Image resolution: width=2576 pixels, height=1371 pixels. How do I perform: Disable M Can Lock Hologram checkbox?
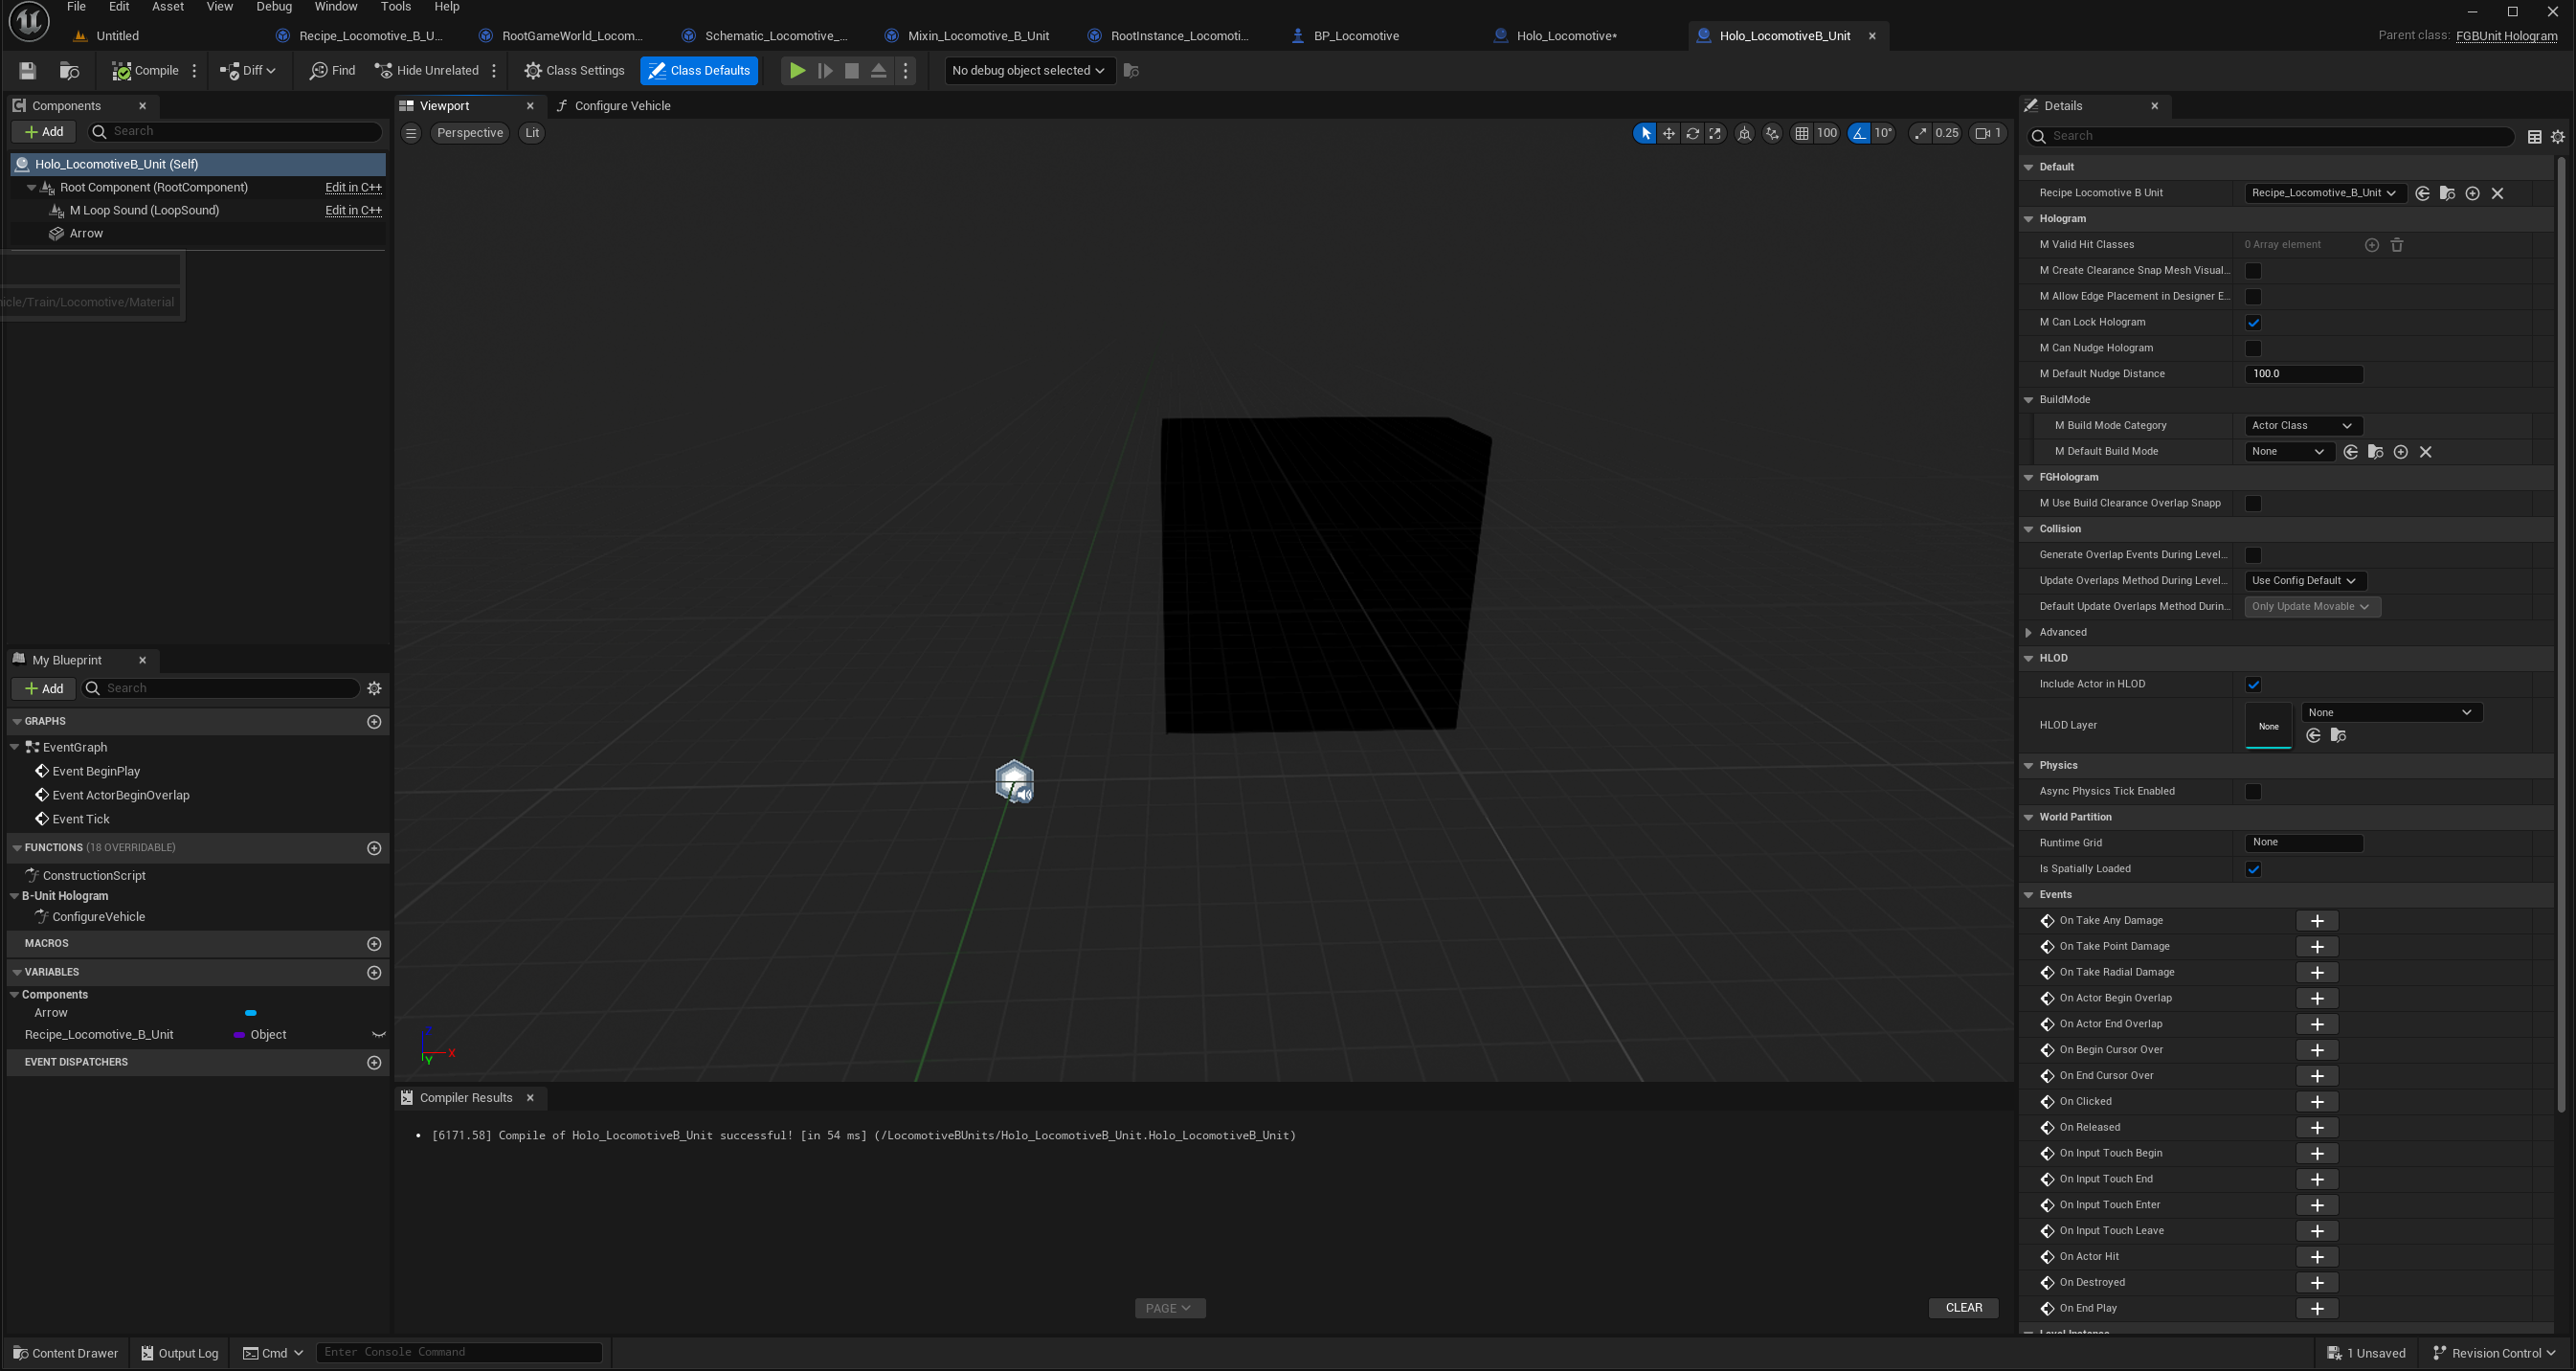tap(2253, 322)
